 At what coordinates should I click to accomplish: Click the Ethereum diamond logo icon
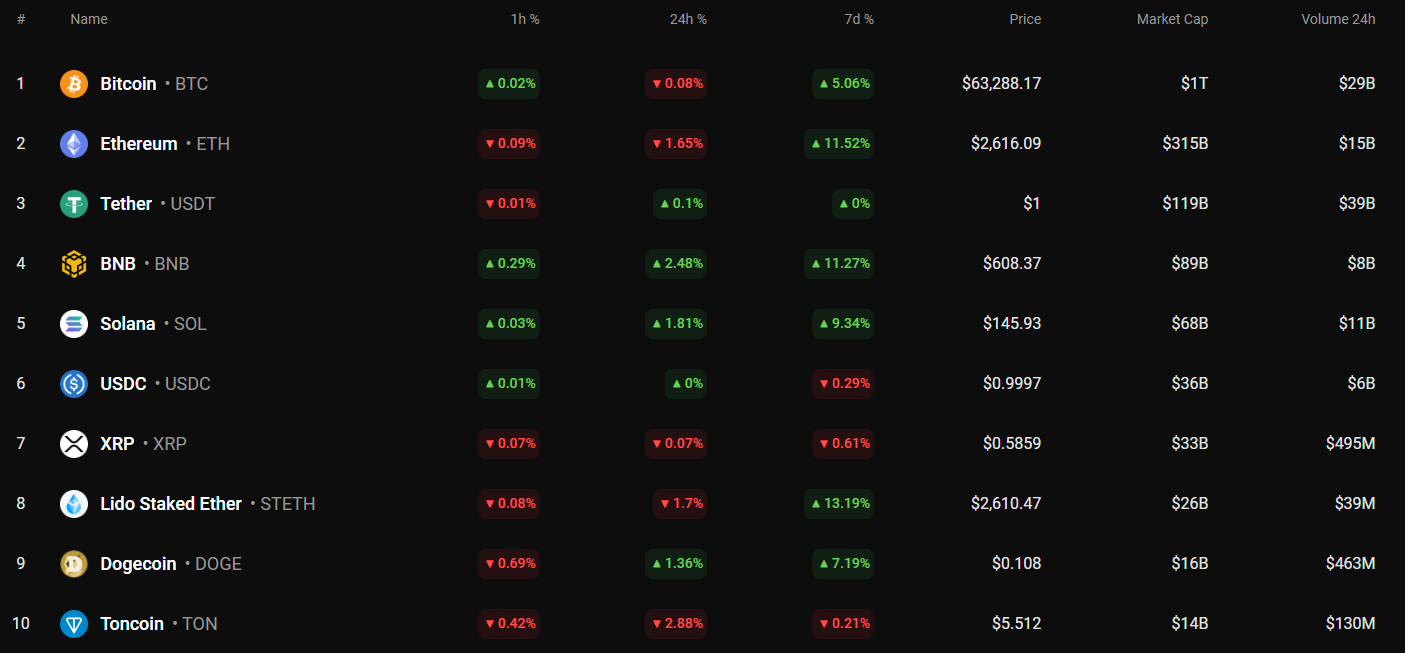tap(74, 144)
